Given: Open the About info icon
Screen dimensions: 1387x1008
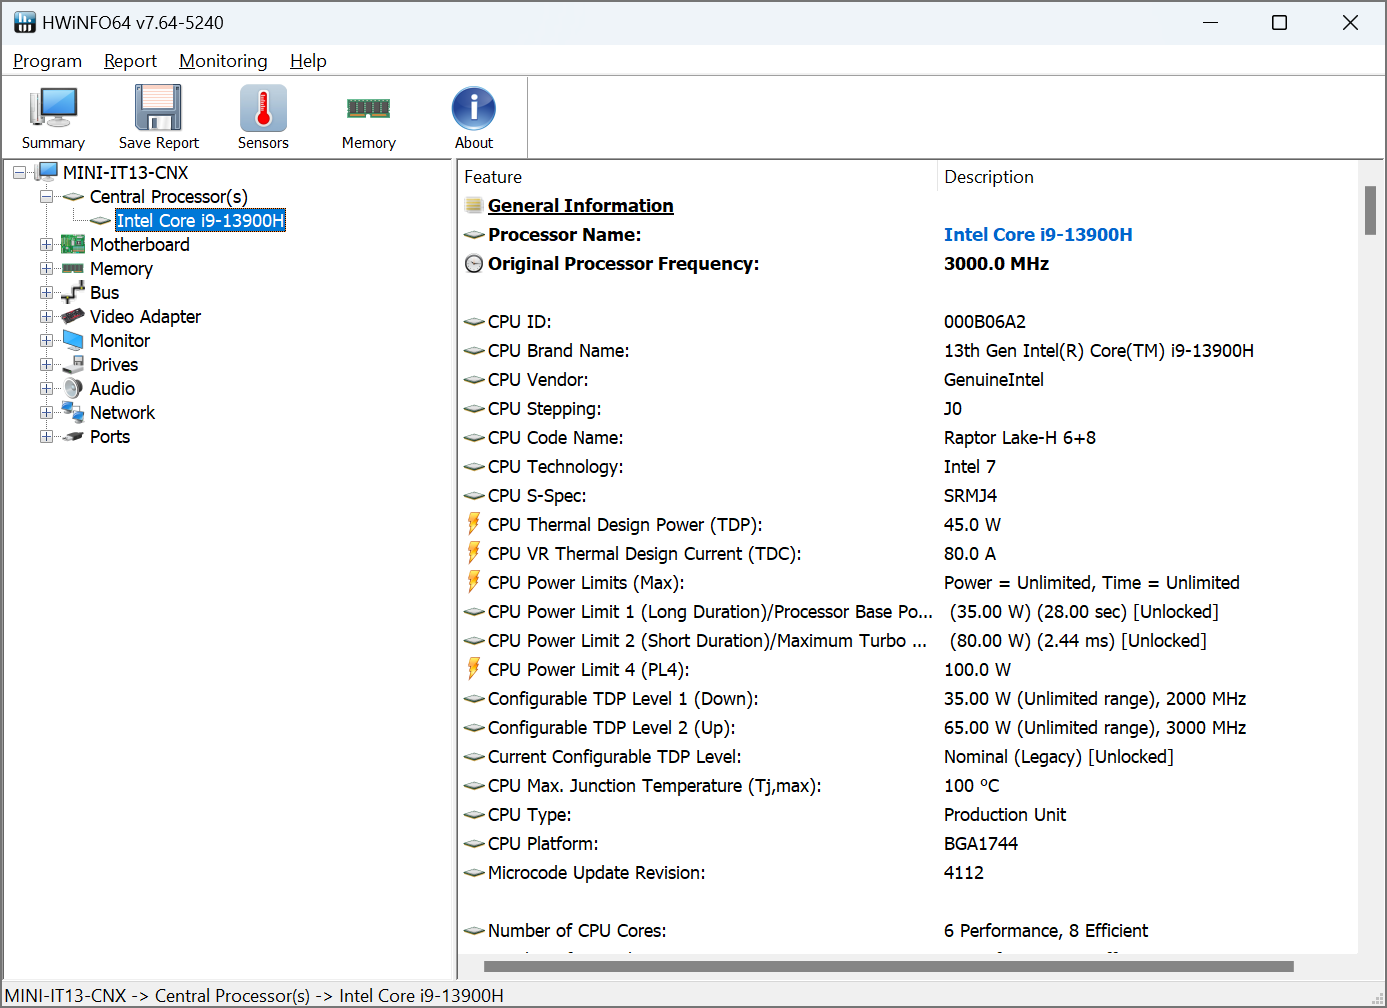Looking at the screenshot, I should [x=473, y=108].
